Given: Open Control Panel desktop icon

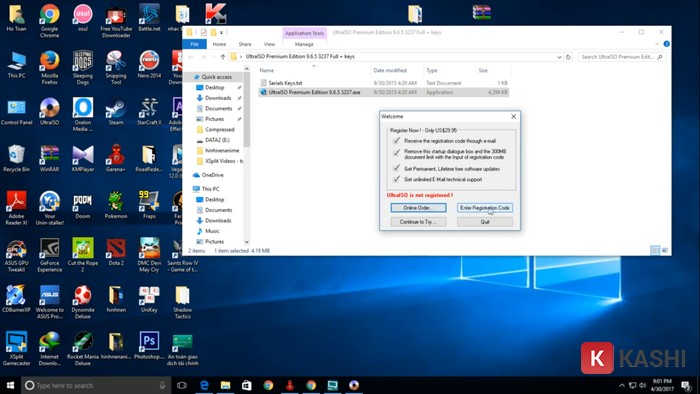Looking at the screenshot, I should (x=17, y=112).
